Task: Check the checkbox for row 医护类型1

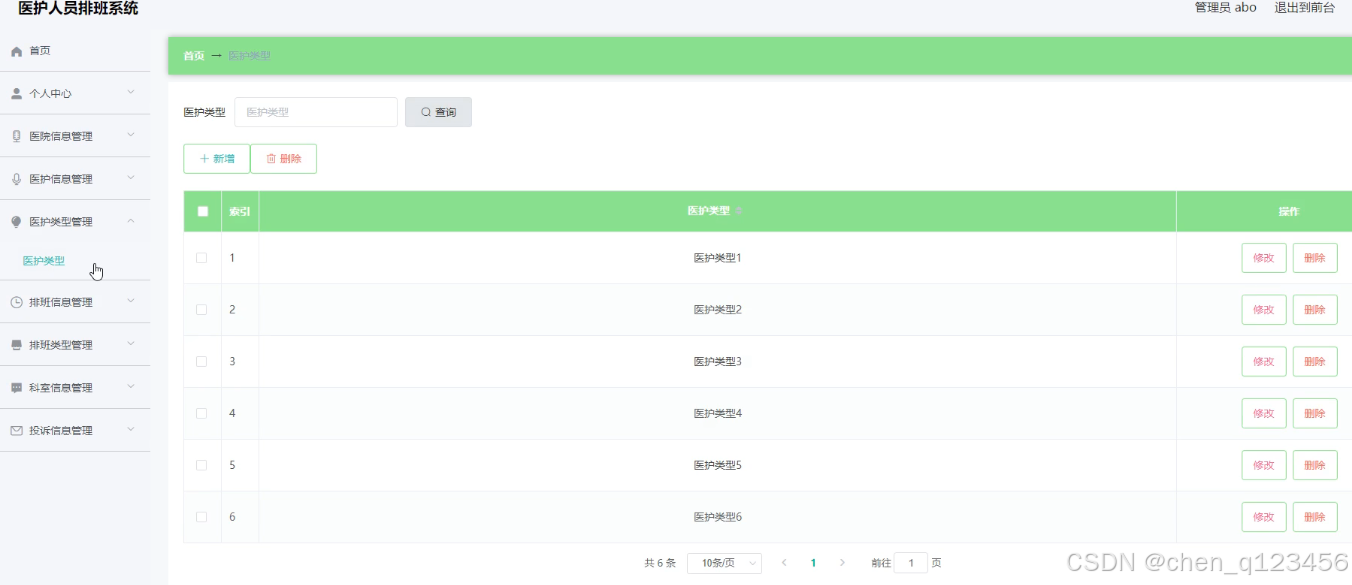Action: click(201, 257)
